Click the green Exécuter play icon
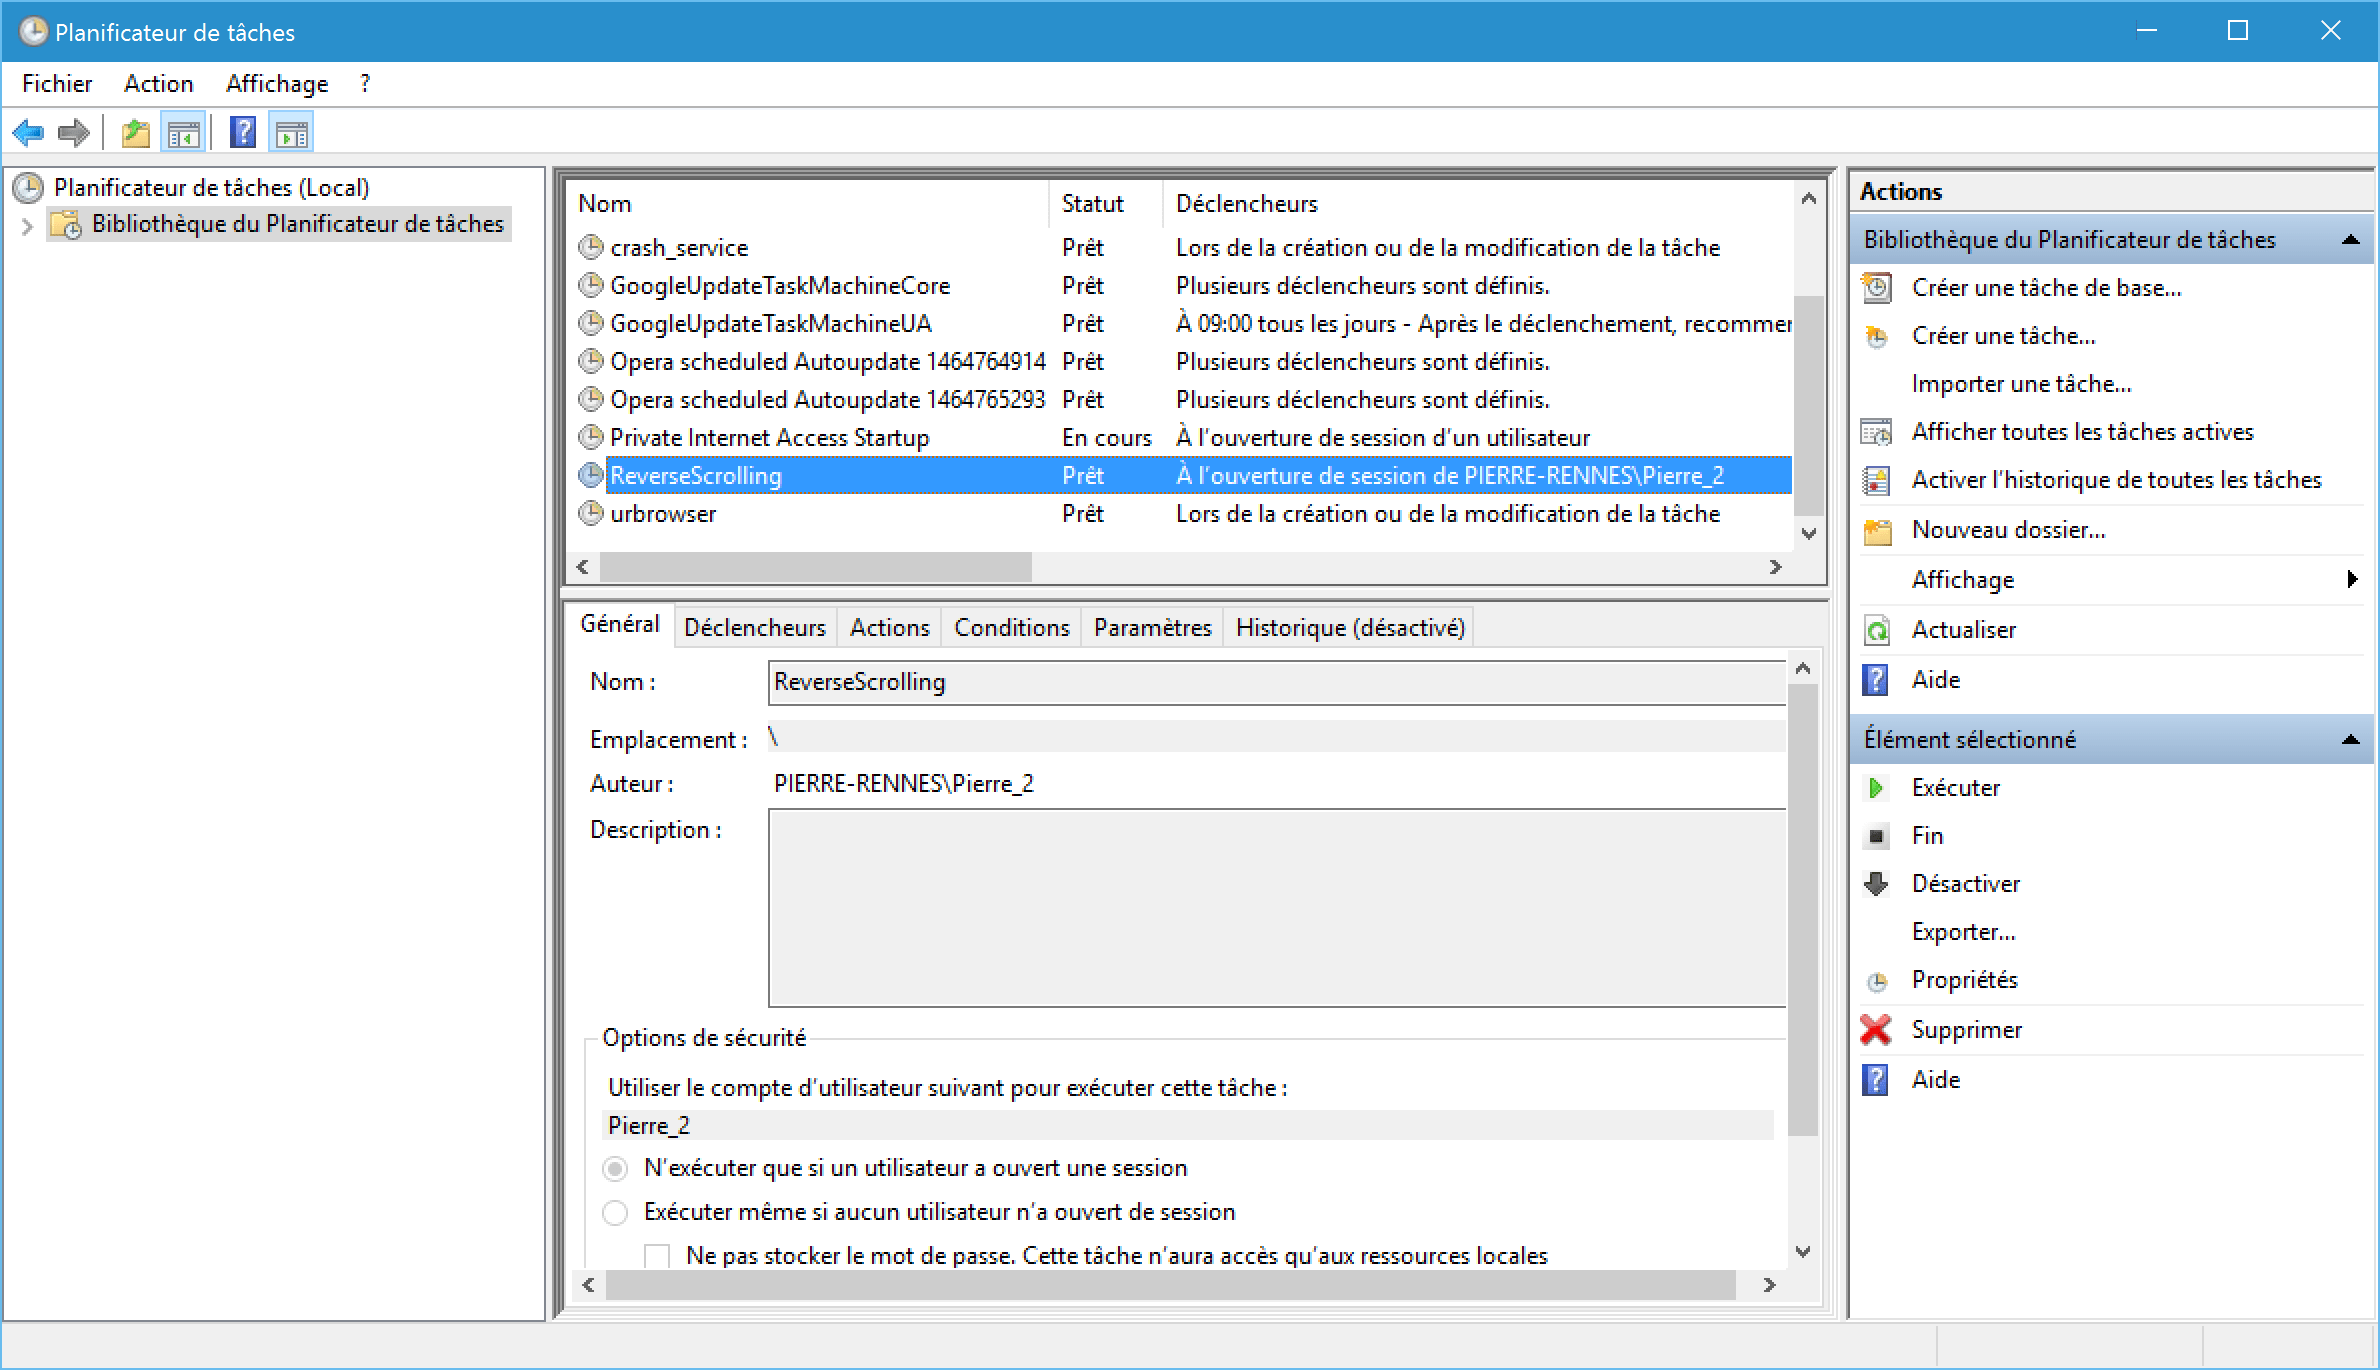The image size is (2380, 1370). point(1877,788)
